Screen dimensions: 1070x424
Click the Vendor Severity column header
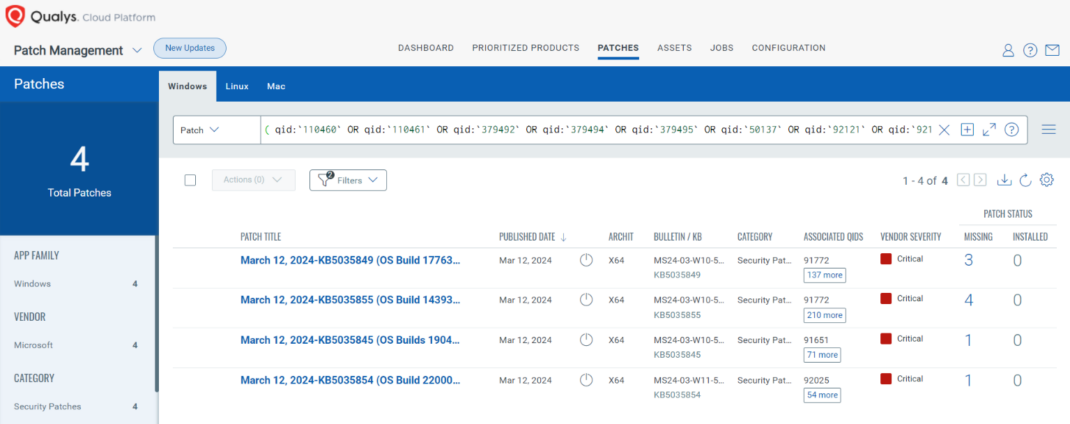point(911,237)
